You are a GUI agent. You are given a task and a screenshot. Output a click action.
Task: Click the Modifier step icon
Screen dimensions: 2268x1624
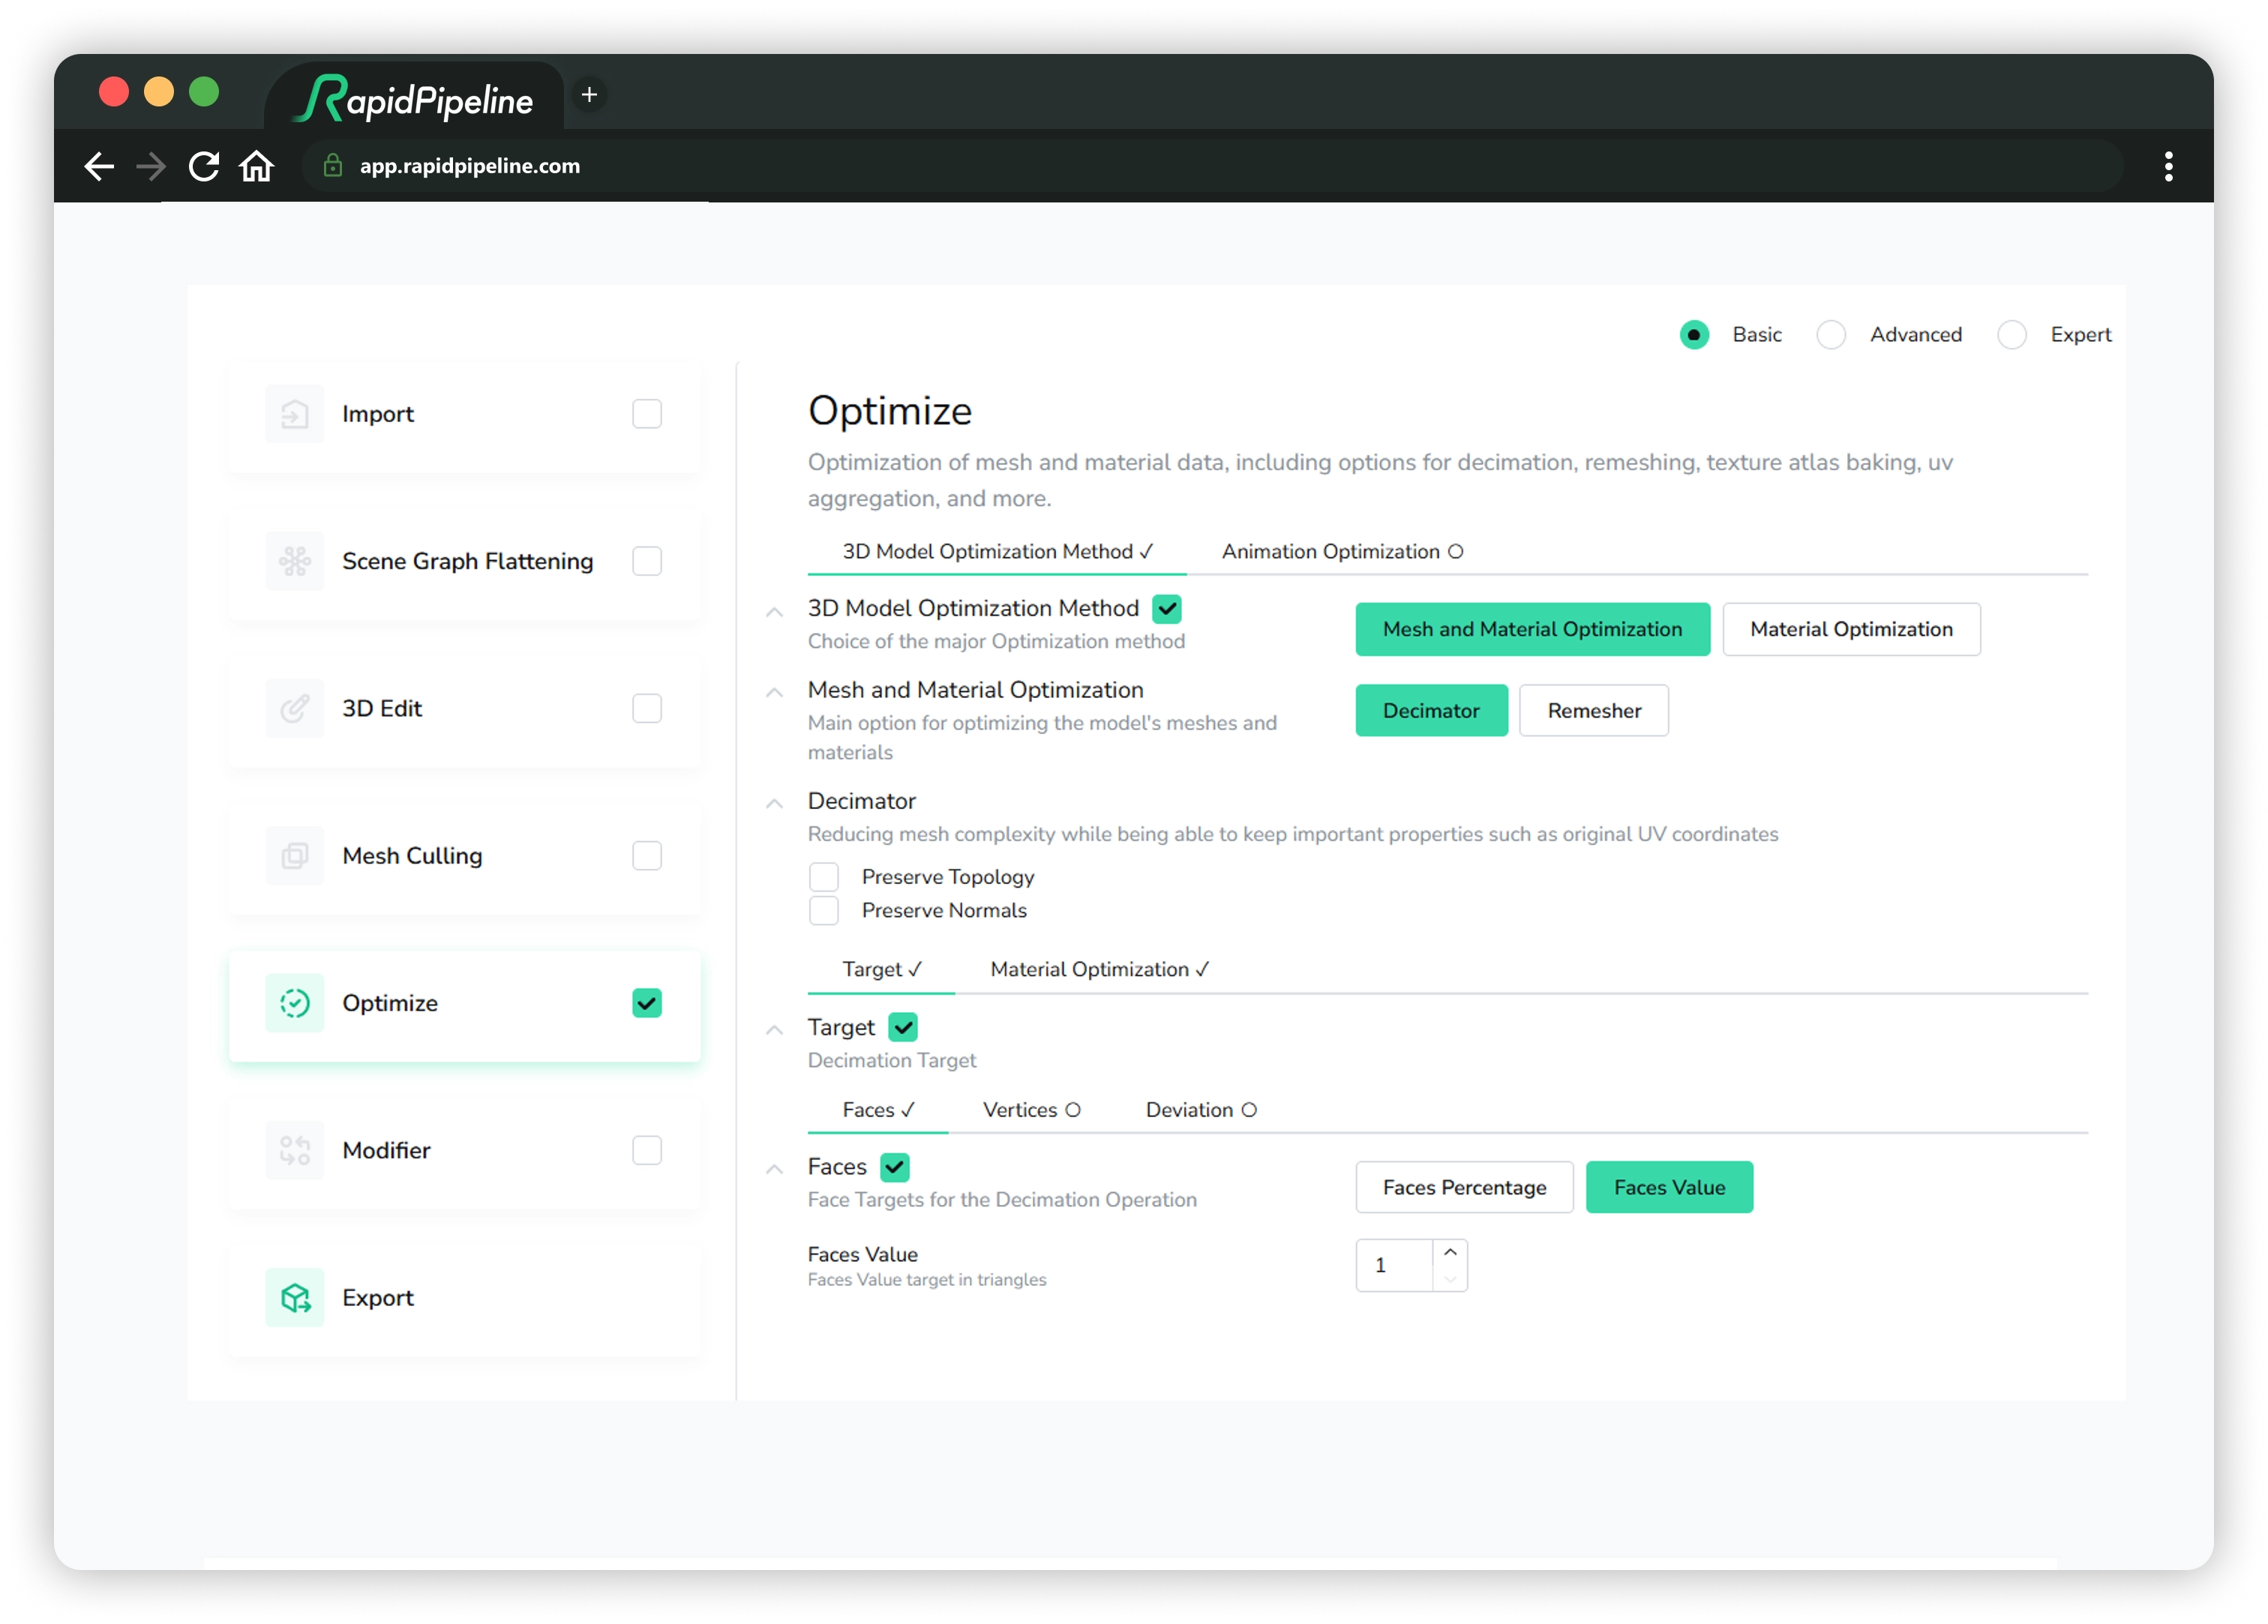tap(294, 1150)
